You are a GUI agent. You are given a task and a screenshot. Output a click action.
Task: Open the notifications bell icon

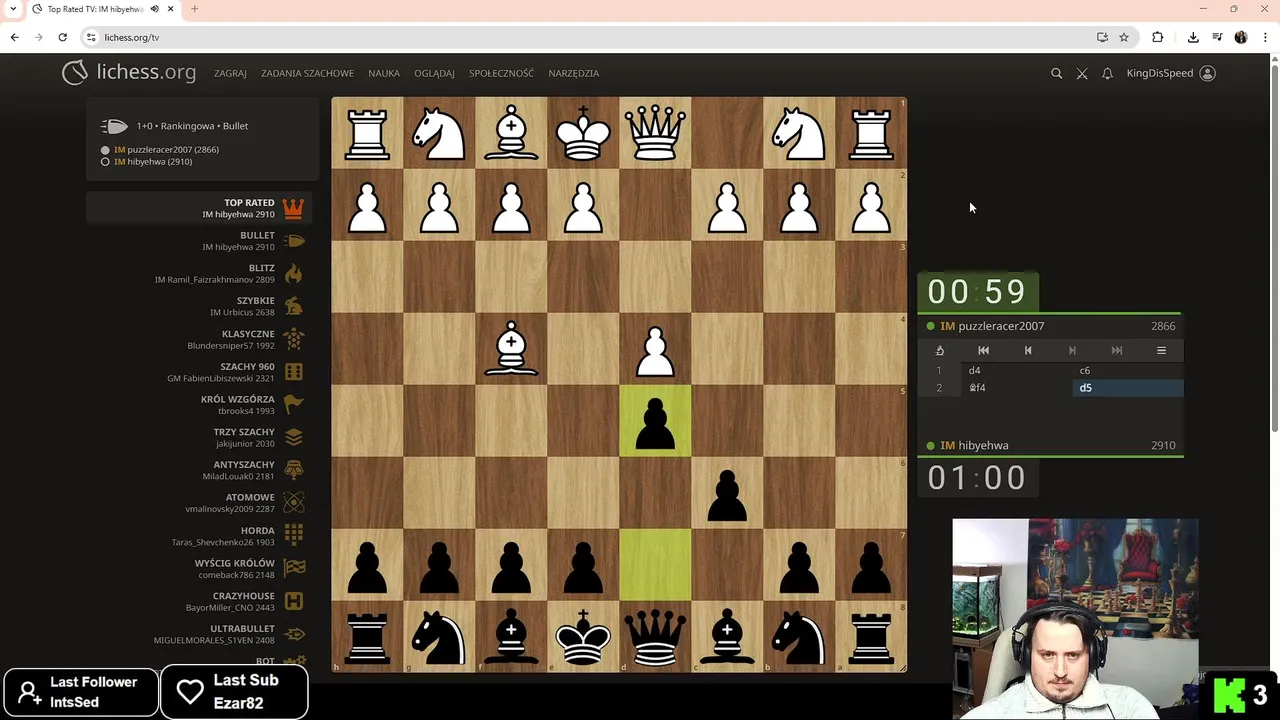click(1107, 73)
